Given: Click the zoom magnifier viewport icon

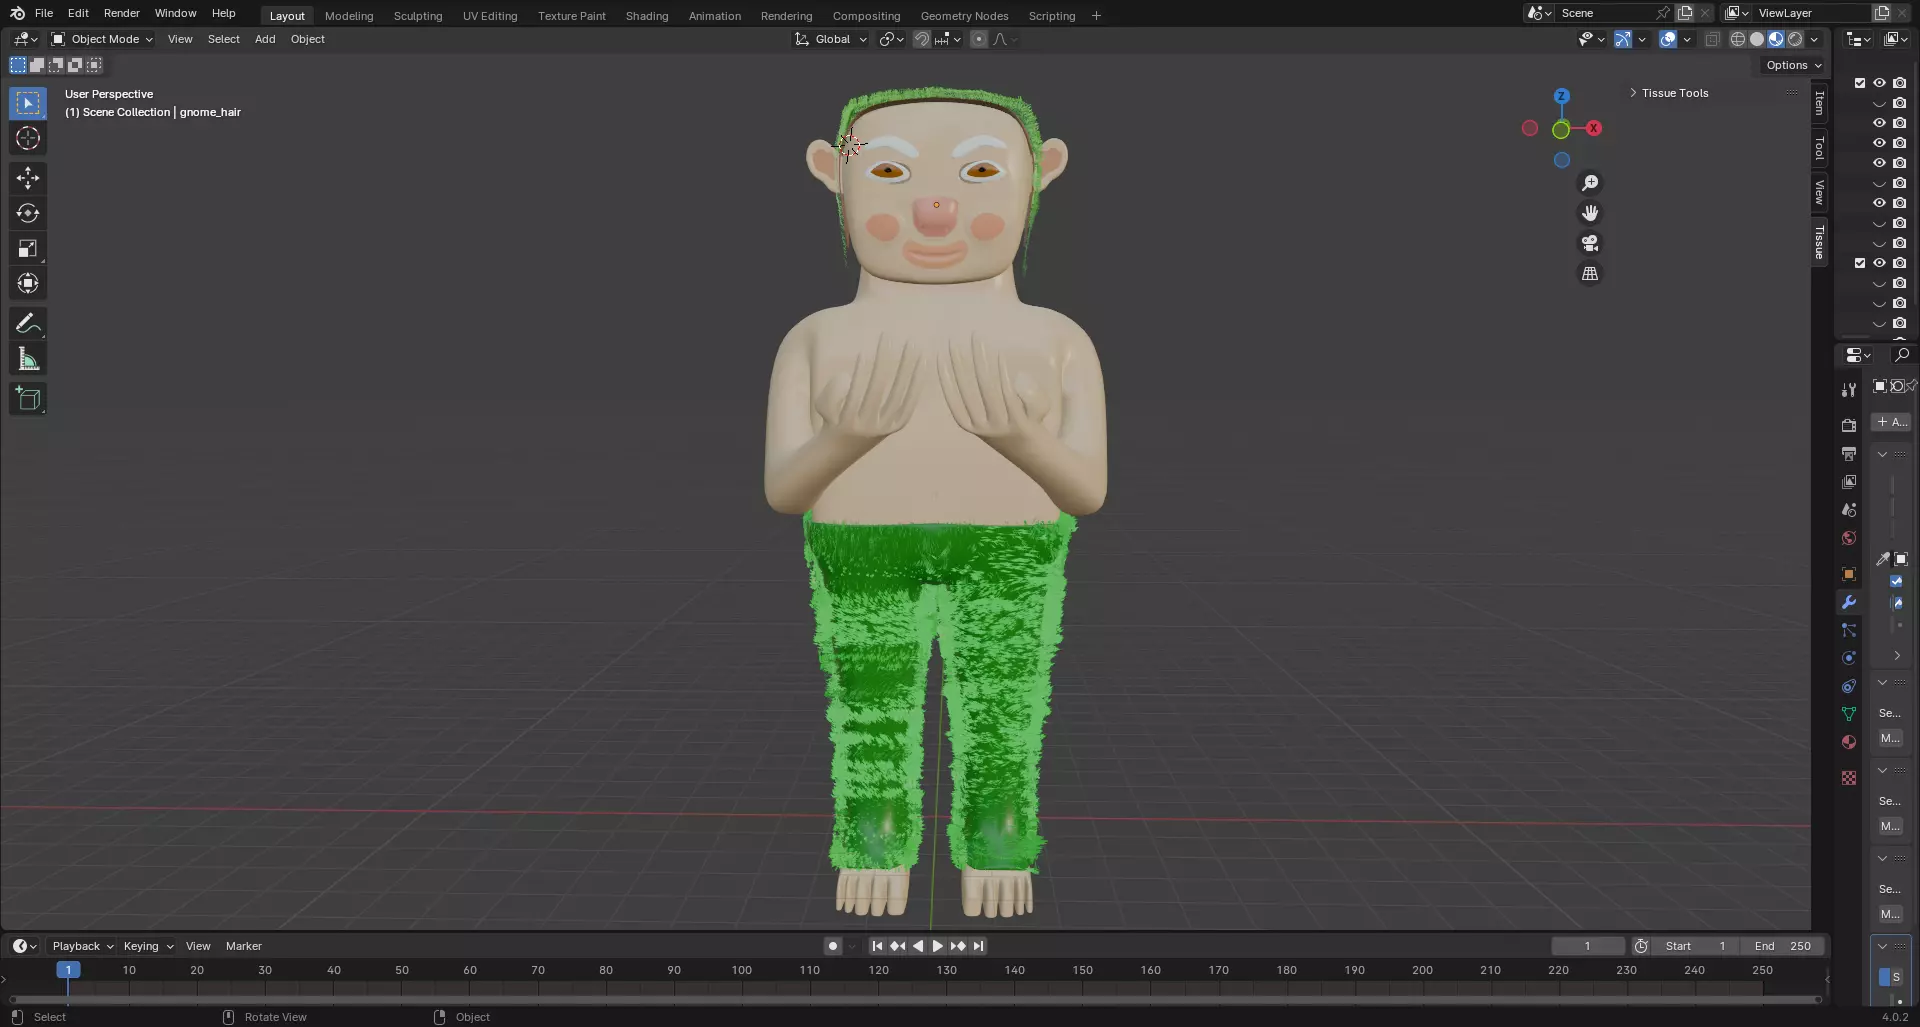Looking at the screenshot, I should pyautogui.click(x=1589, y=183).
